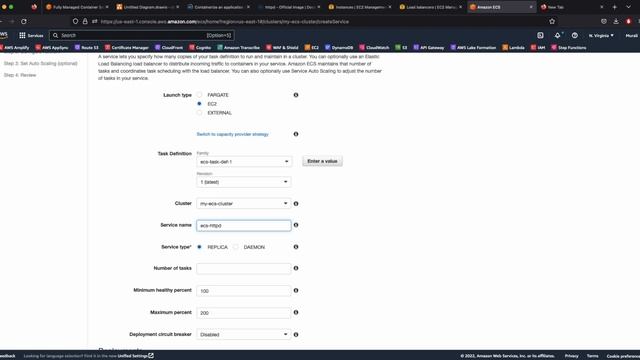This screenshot has height=360, width=640.
Task: Open the CloudWatch bookmark shortcut
Action: pos(374,48)
